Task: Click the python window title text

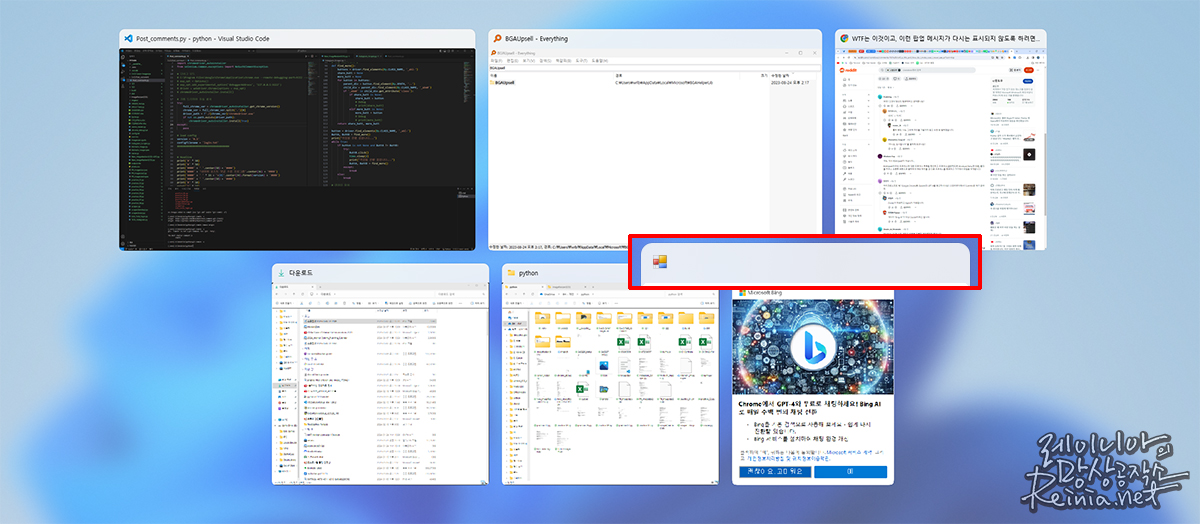Action: tap(529, 272)
